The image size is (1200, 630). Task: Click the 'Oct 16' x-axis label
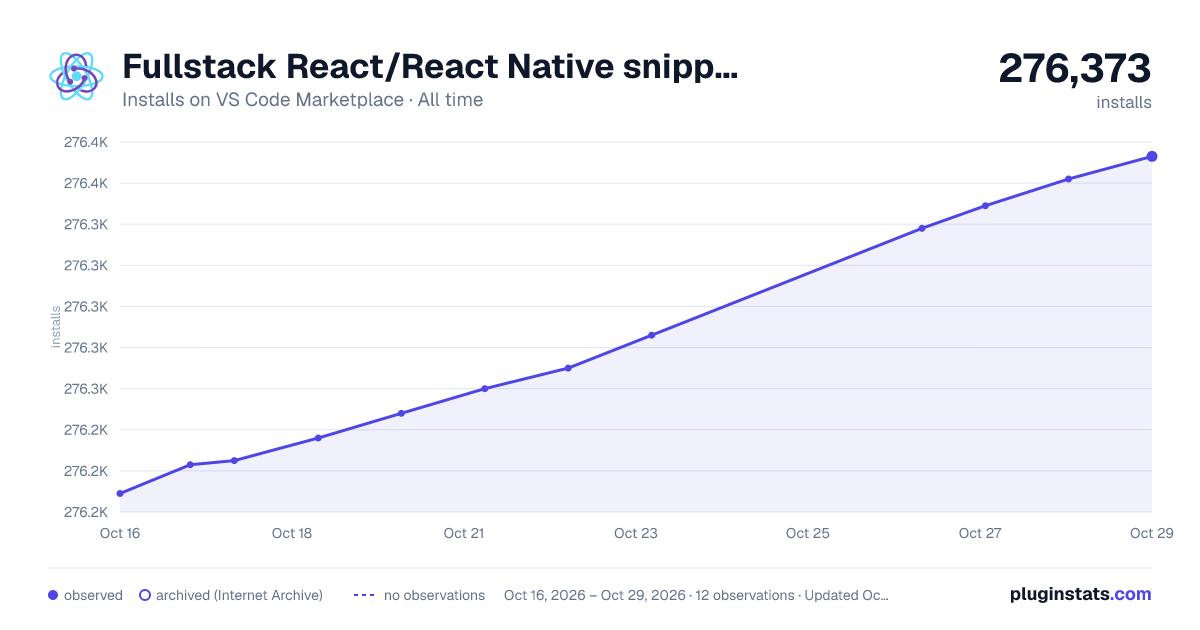(120, 533)
